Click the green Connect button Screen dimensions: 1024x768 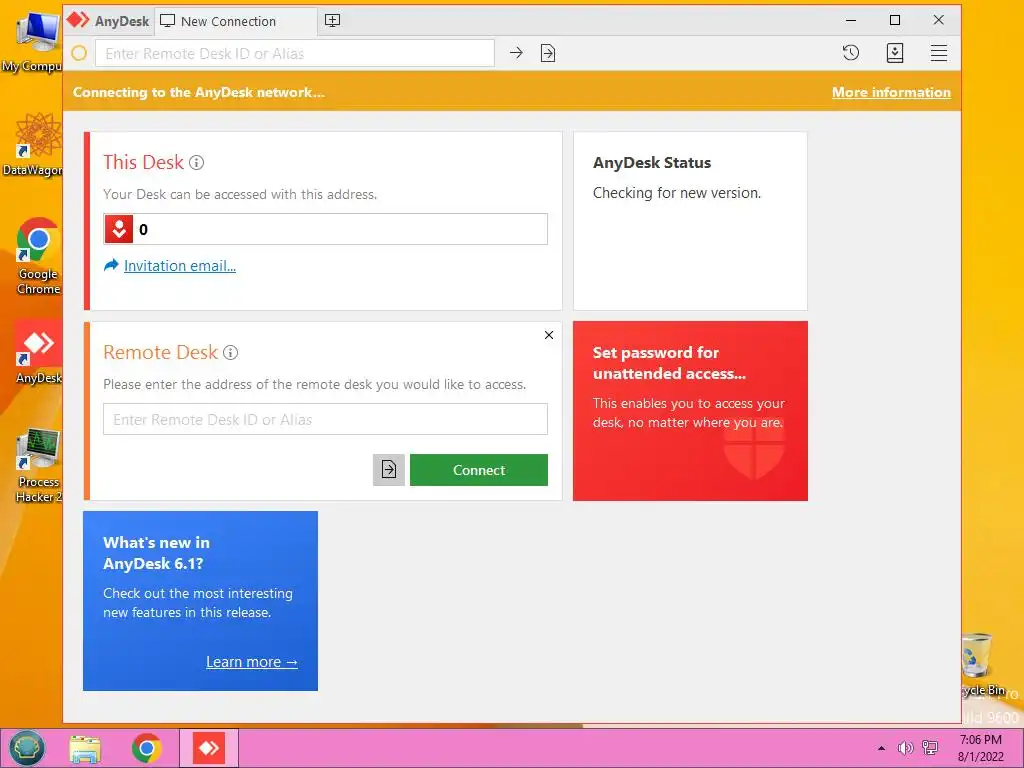tap(479, 470)
